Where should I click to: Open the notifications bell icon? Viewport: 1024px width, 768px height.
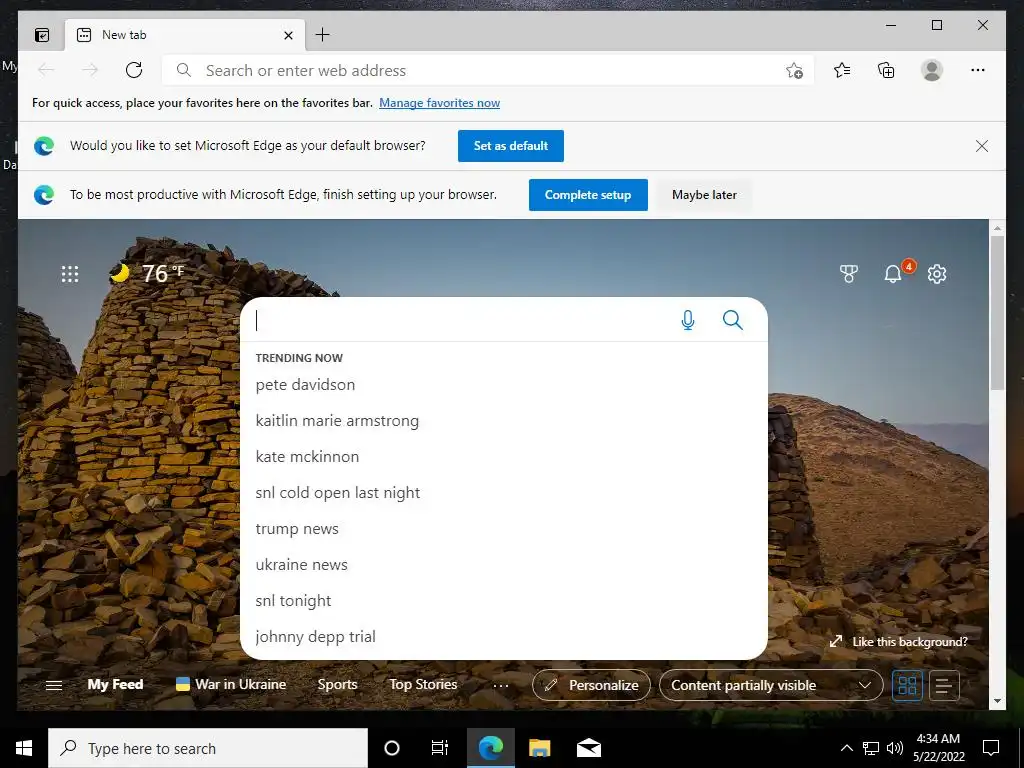pyautogui.click(x=893, y=274)
